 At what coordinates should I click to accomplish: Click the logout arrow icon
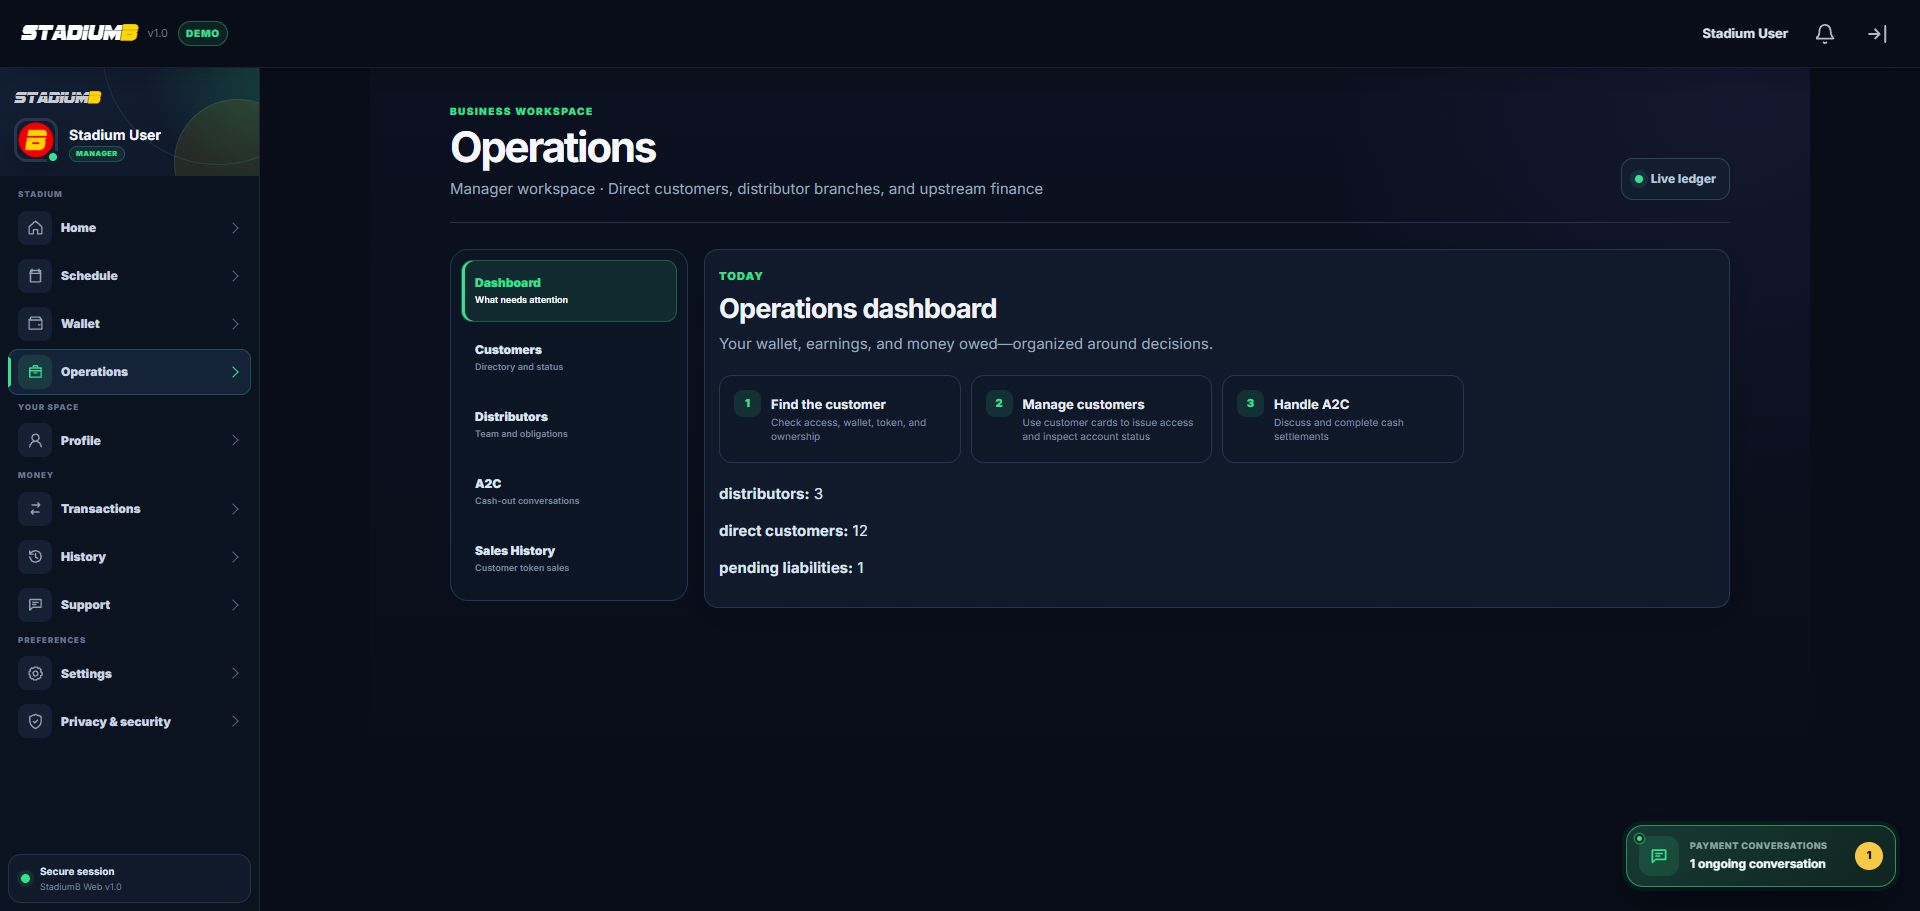[x=1877, y=34]
